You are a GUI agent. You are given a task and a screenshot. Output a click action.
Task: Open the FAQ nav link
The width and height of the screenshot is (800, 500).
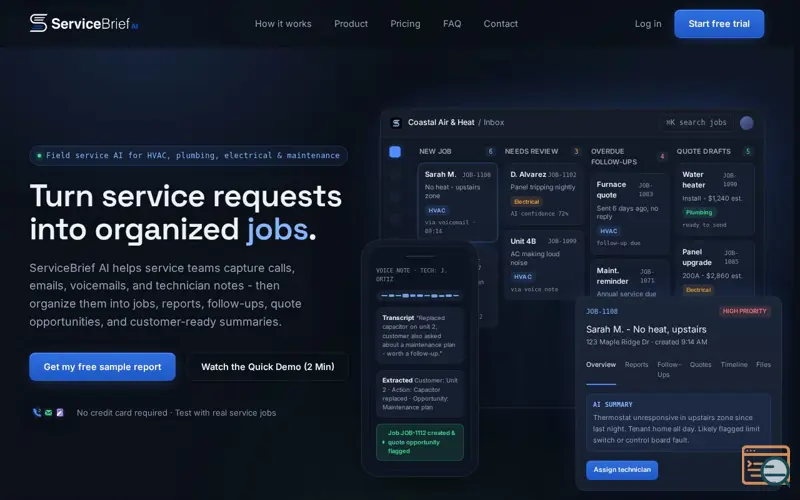click(452, 24)
